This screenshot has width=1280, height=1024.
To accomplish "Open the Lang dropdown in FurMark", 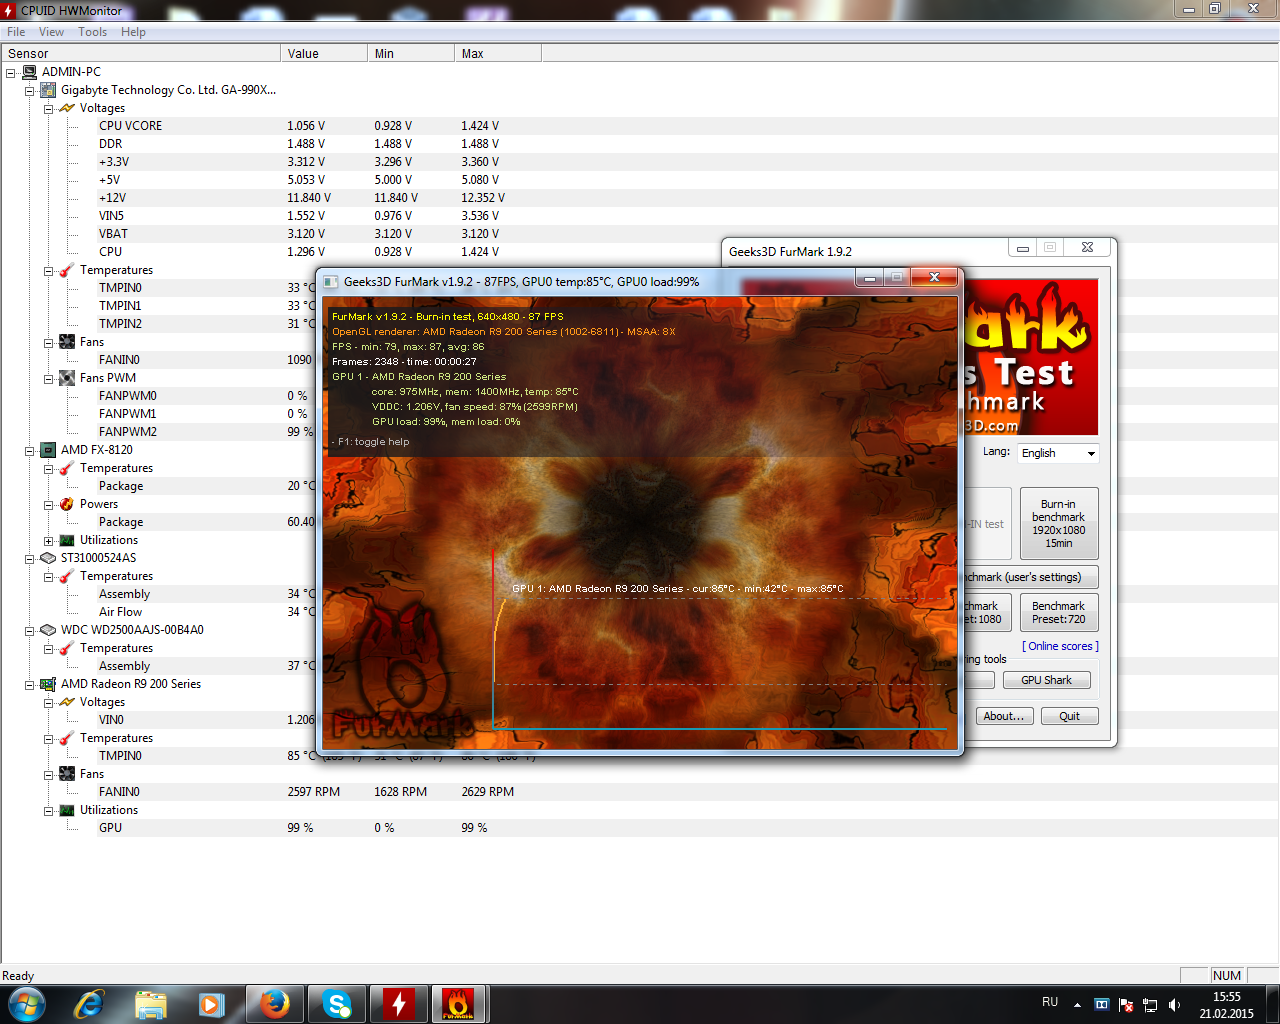I will click(x=1059, y=453).
